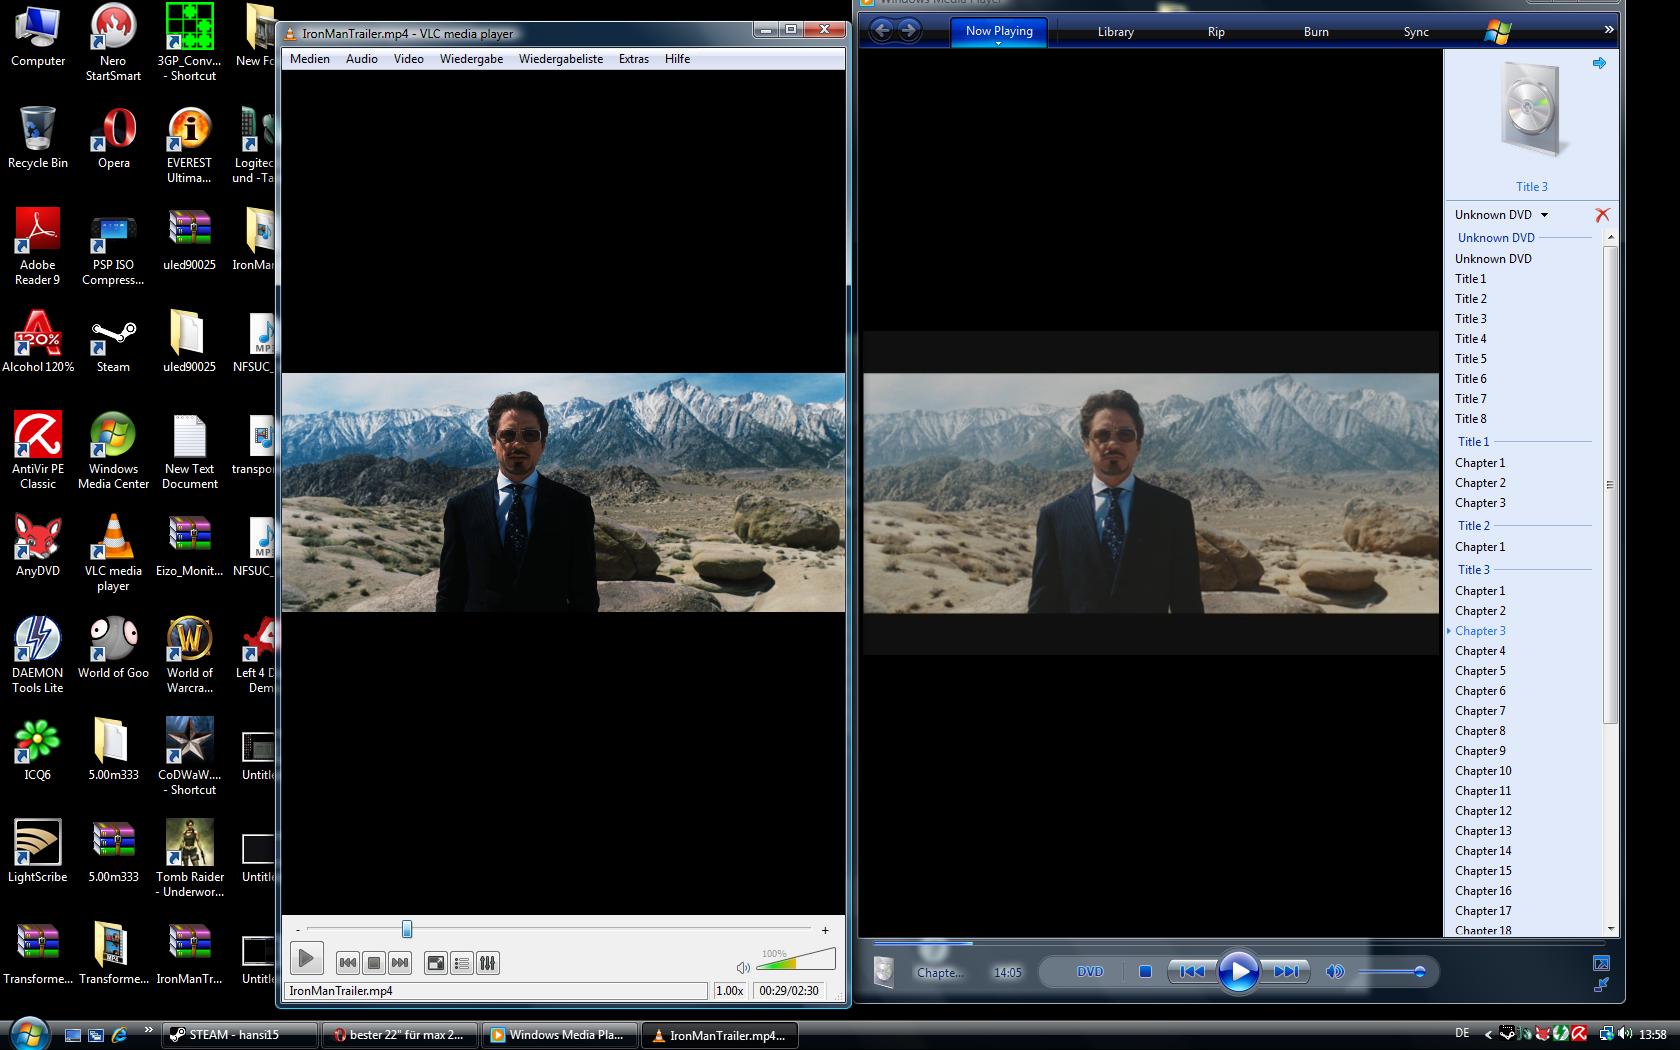1680x1050 pixels.
Task: Mute VLC using the speaker icon
Action: (743, 967)
